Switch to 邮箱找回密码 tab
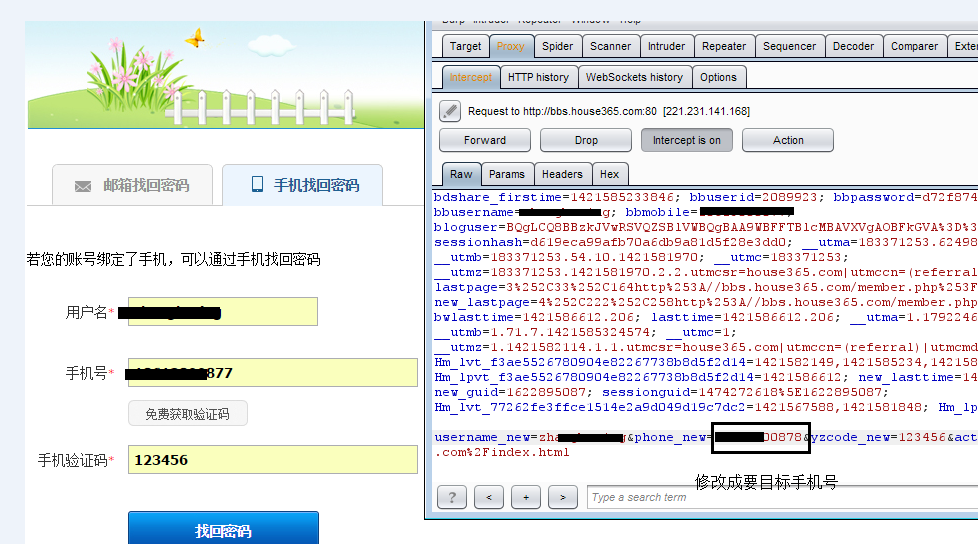The width and height of the screenshot is (978, 544). coord(132,185)
